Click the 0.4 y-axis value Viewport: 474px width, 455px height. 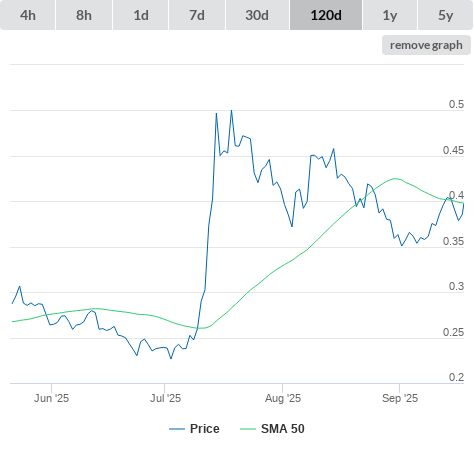[456, 195]
